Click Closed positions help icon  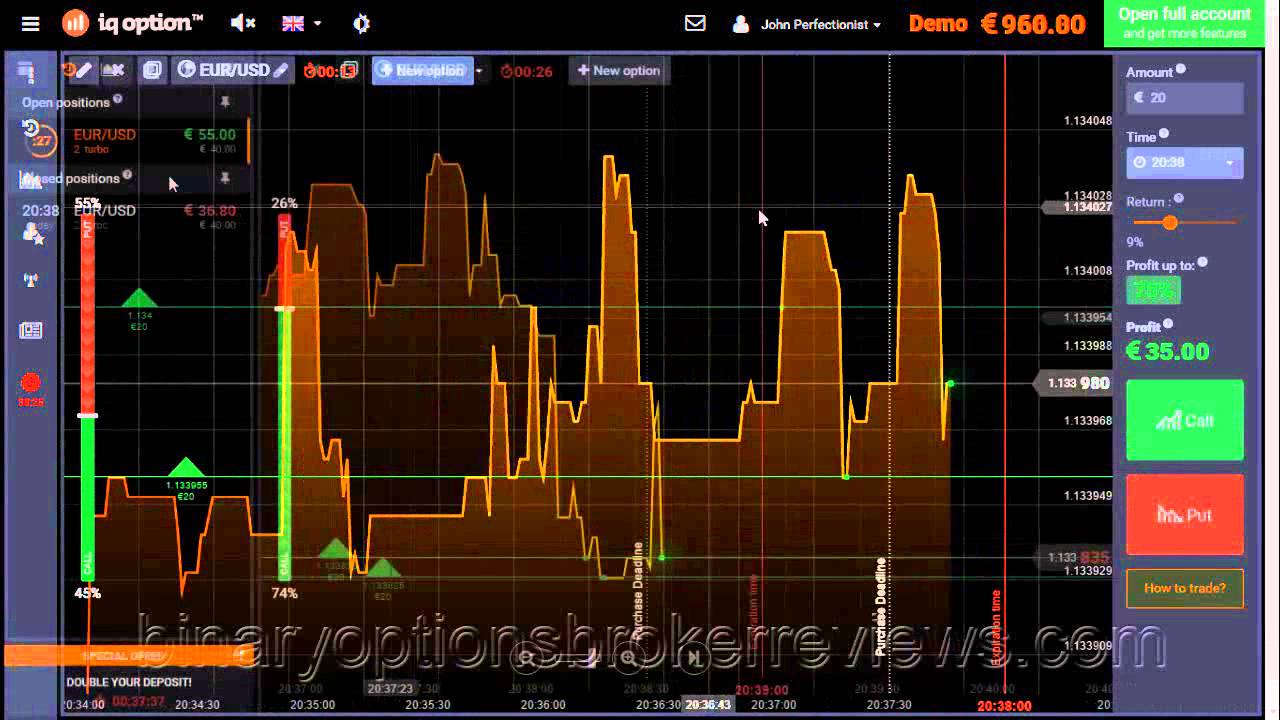(127, 176)
